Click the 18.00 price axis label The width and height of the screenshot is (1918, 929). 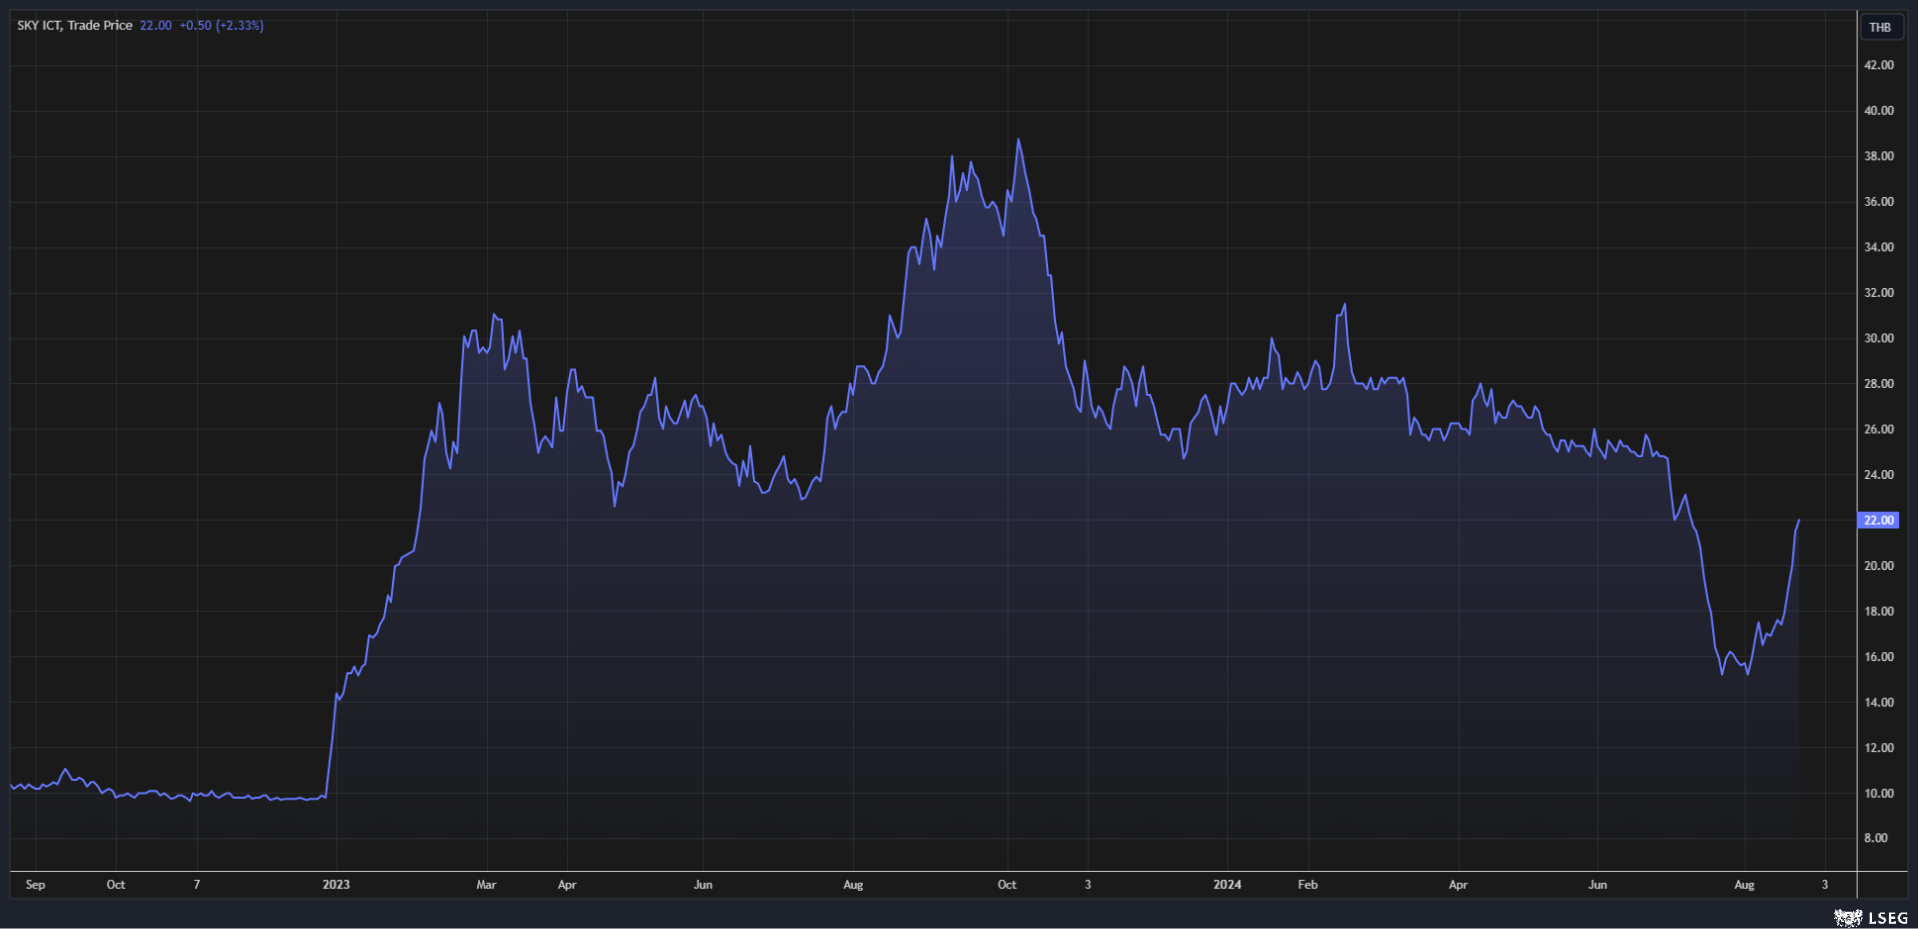coord(1879,611)
